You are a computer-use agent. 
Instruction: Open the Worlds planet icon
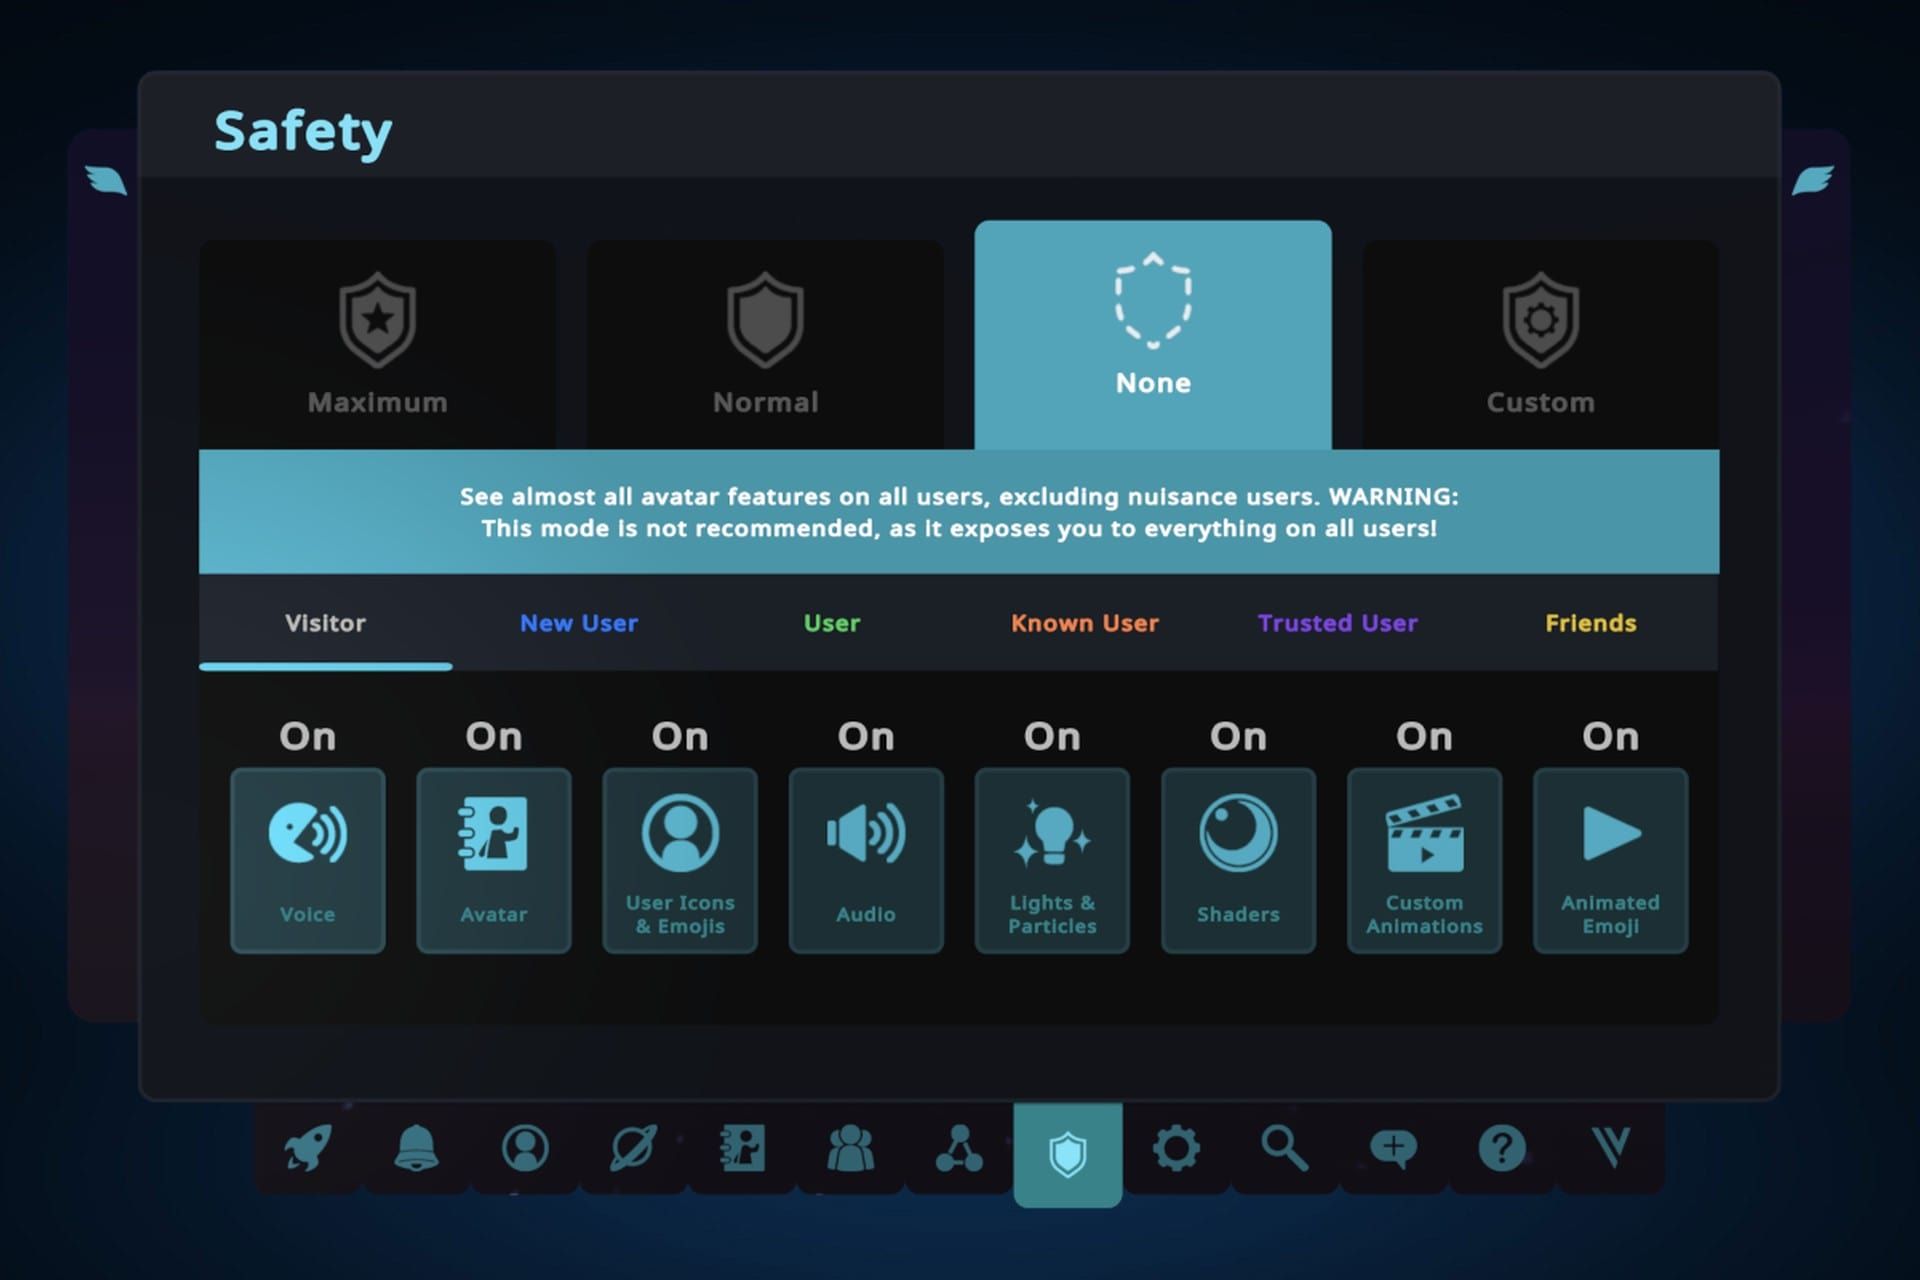point(634,1148)
